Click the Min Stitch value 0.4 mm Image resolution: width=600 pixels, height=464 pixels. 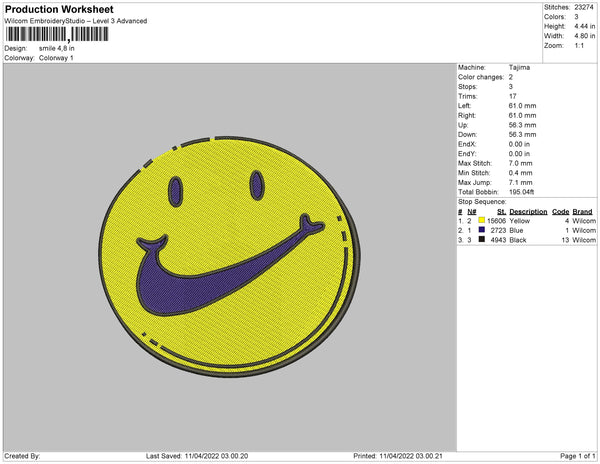tap(520, 173)
